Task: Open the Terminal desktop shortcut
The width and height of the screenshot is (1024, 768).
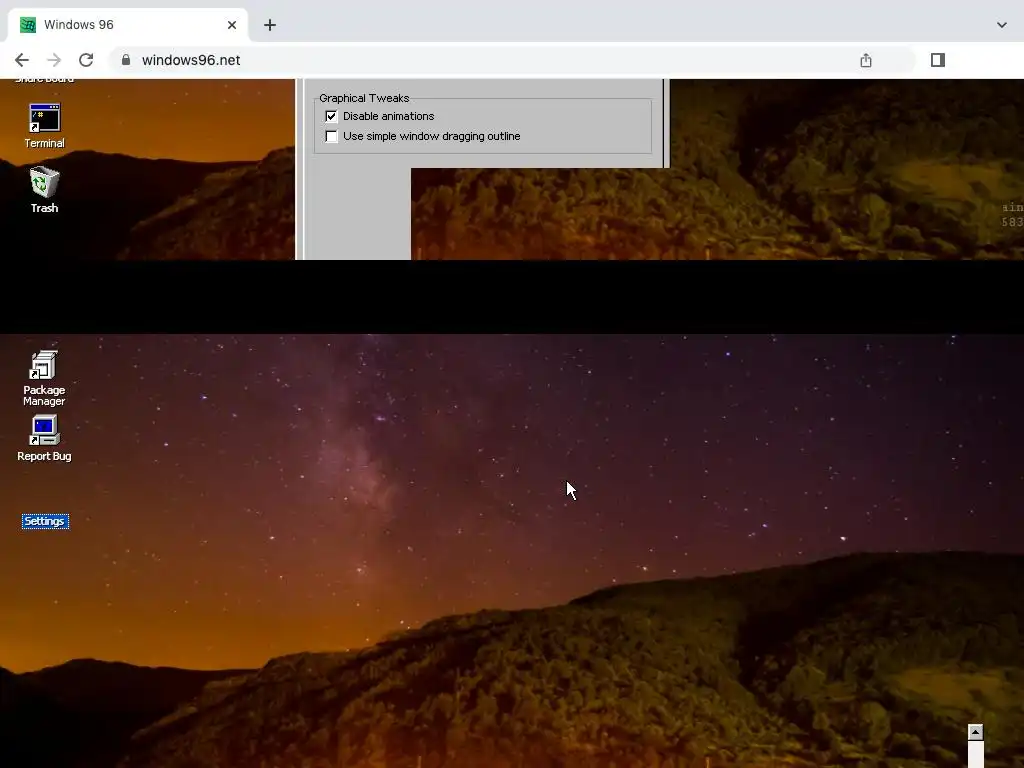Action: click(x=44, y=126)
